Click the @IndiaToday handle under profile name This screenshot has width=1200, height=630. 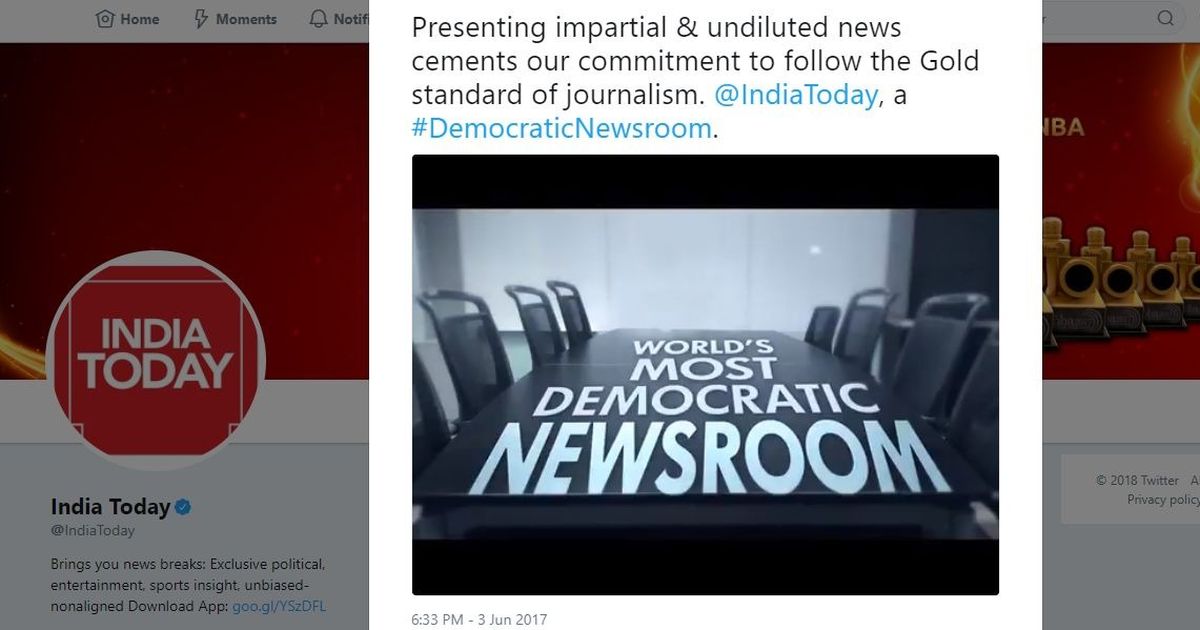(x=93, y=531)
